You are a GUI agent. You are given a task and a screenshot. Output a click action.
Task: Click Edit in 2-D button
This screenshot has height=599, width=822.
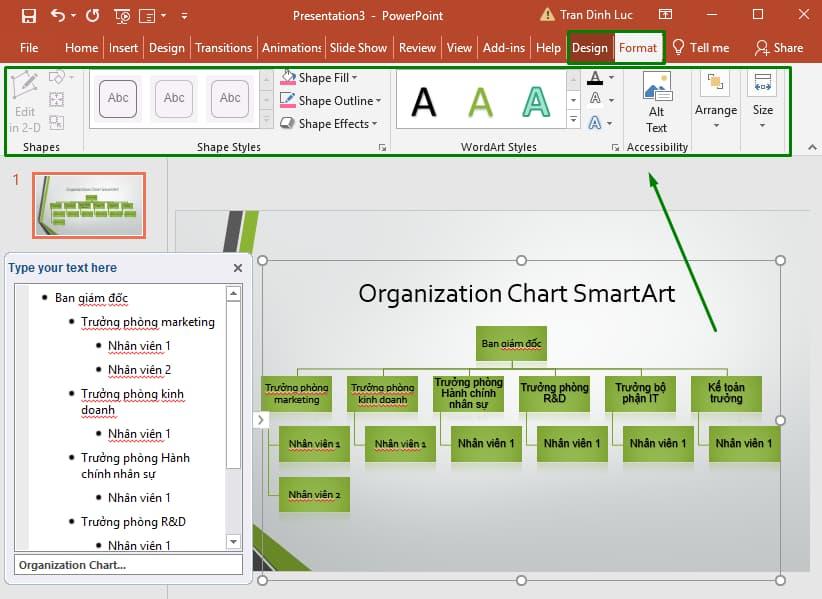25,100
